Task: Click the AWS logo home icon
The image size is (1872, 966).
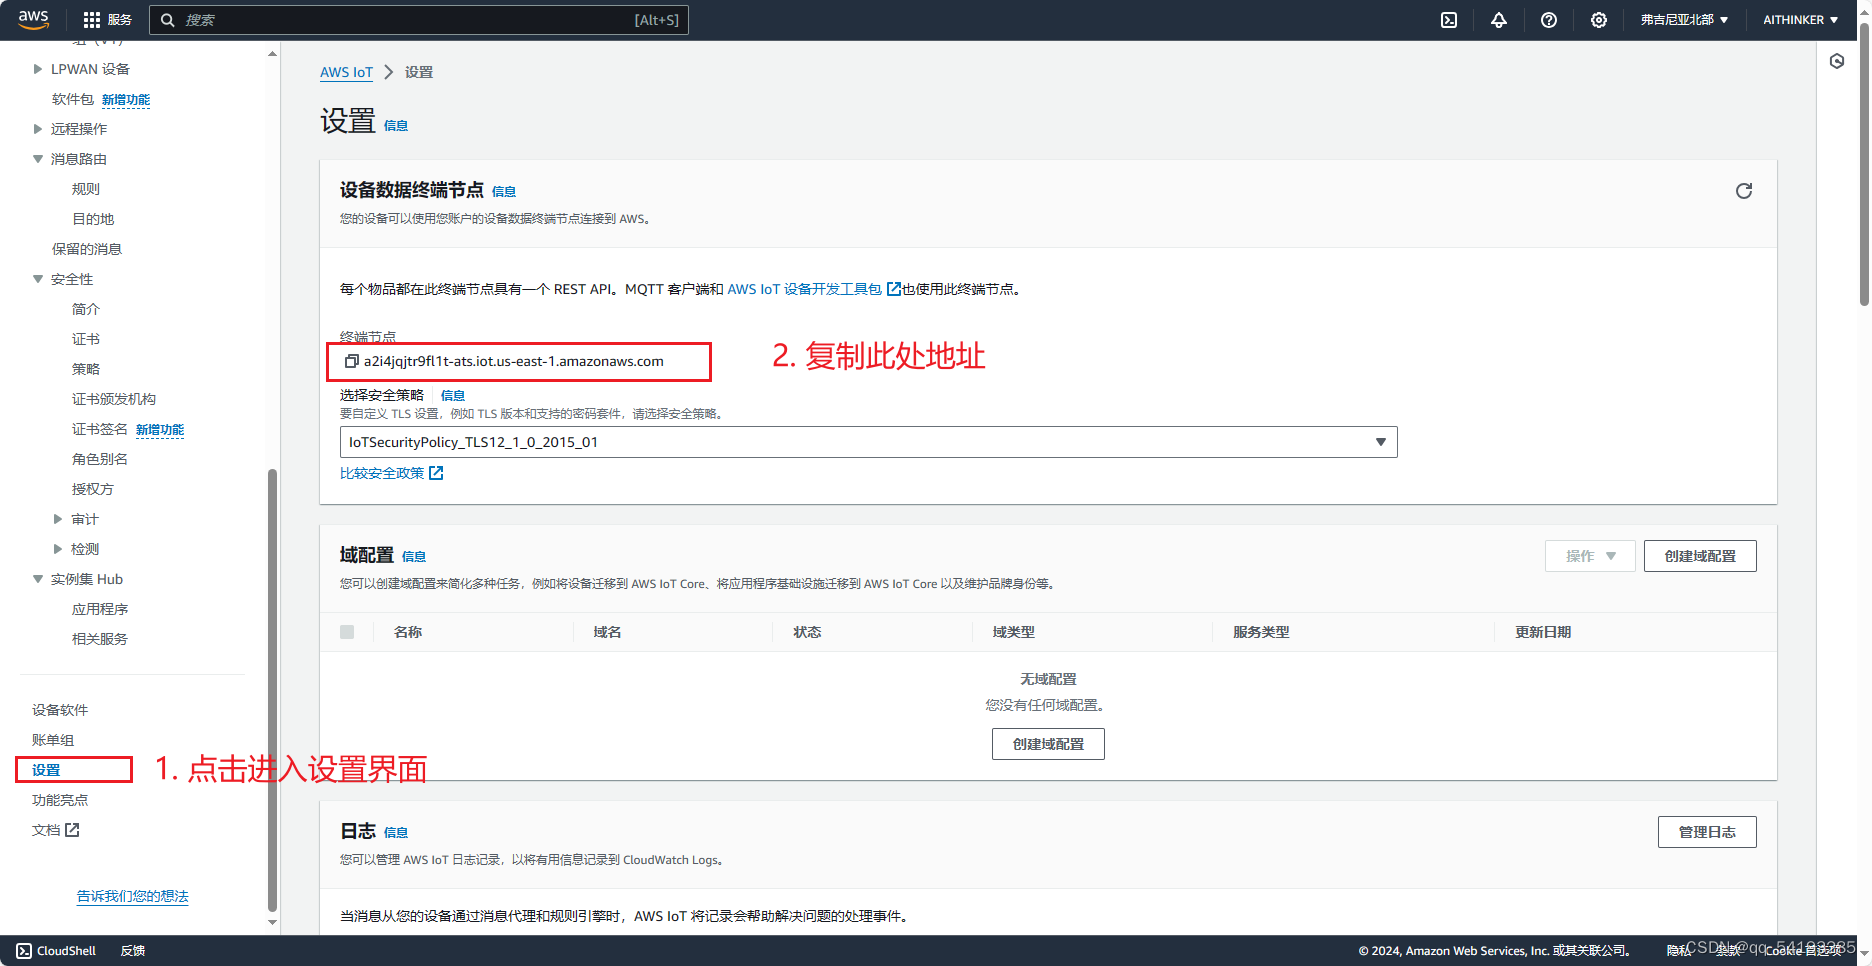Action: point(33,19)
